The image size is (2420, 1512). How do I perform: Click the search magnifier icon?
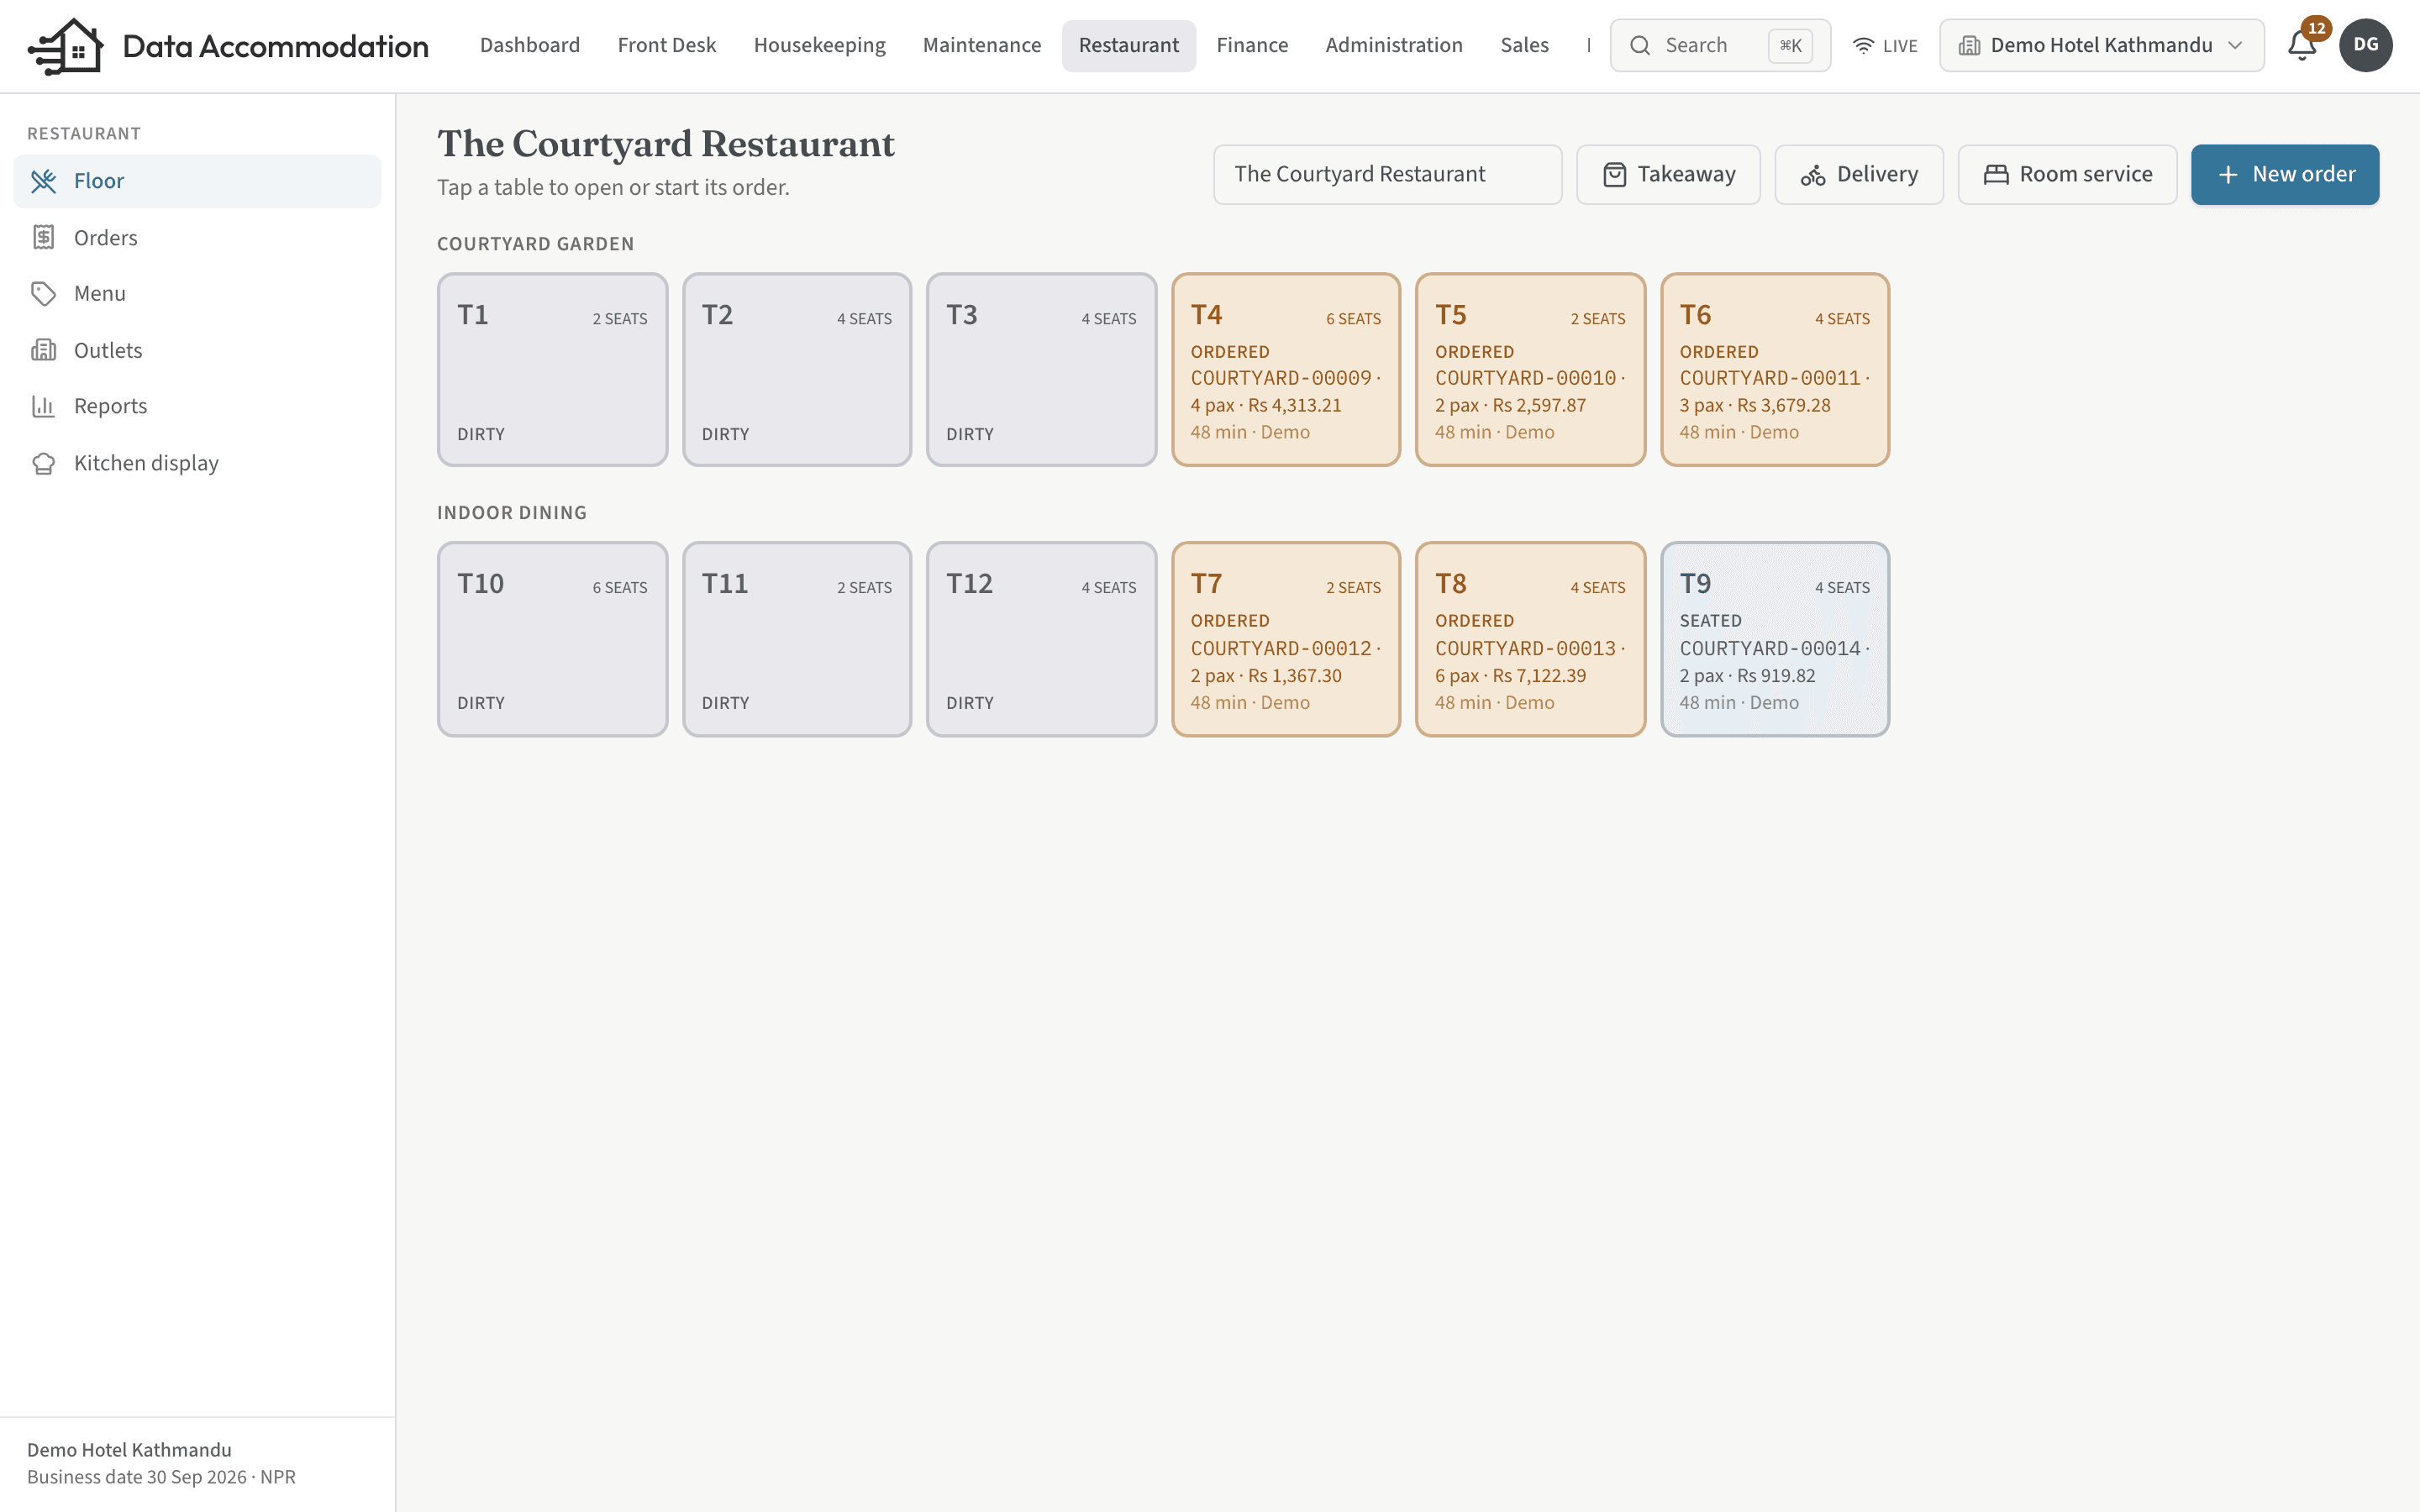(1640, 45)
